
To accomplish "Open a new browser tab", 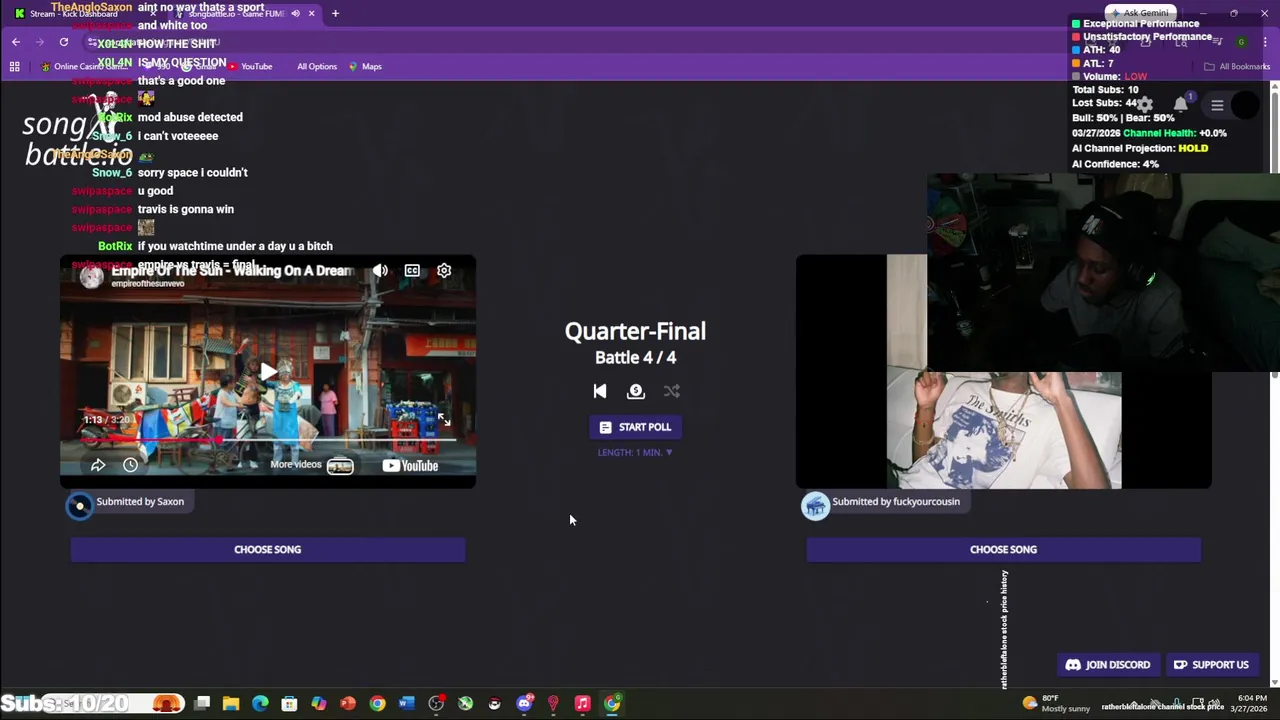I will click(x=335, y=13).
